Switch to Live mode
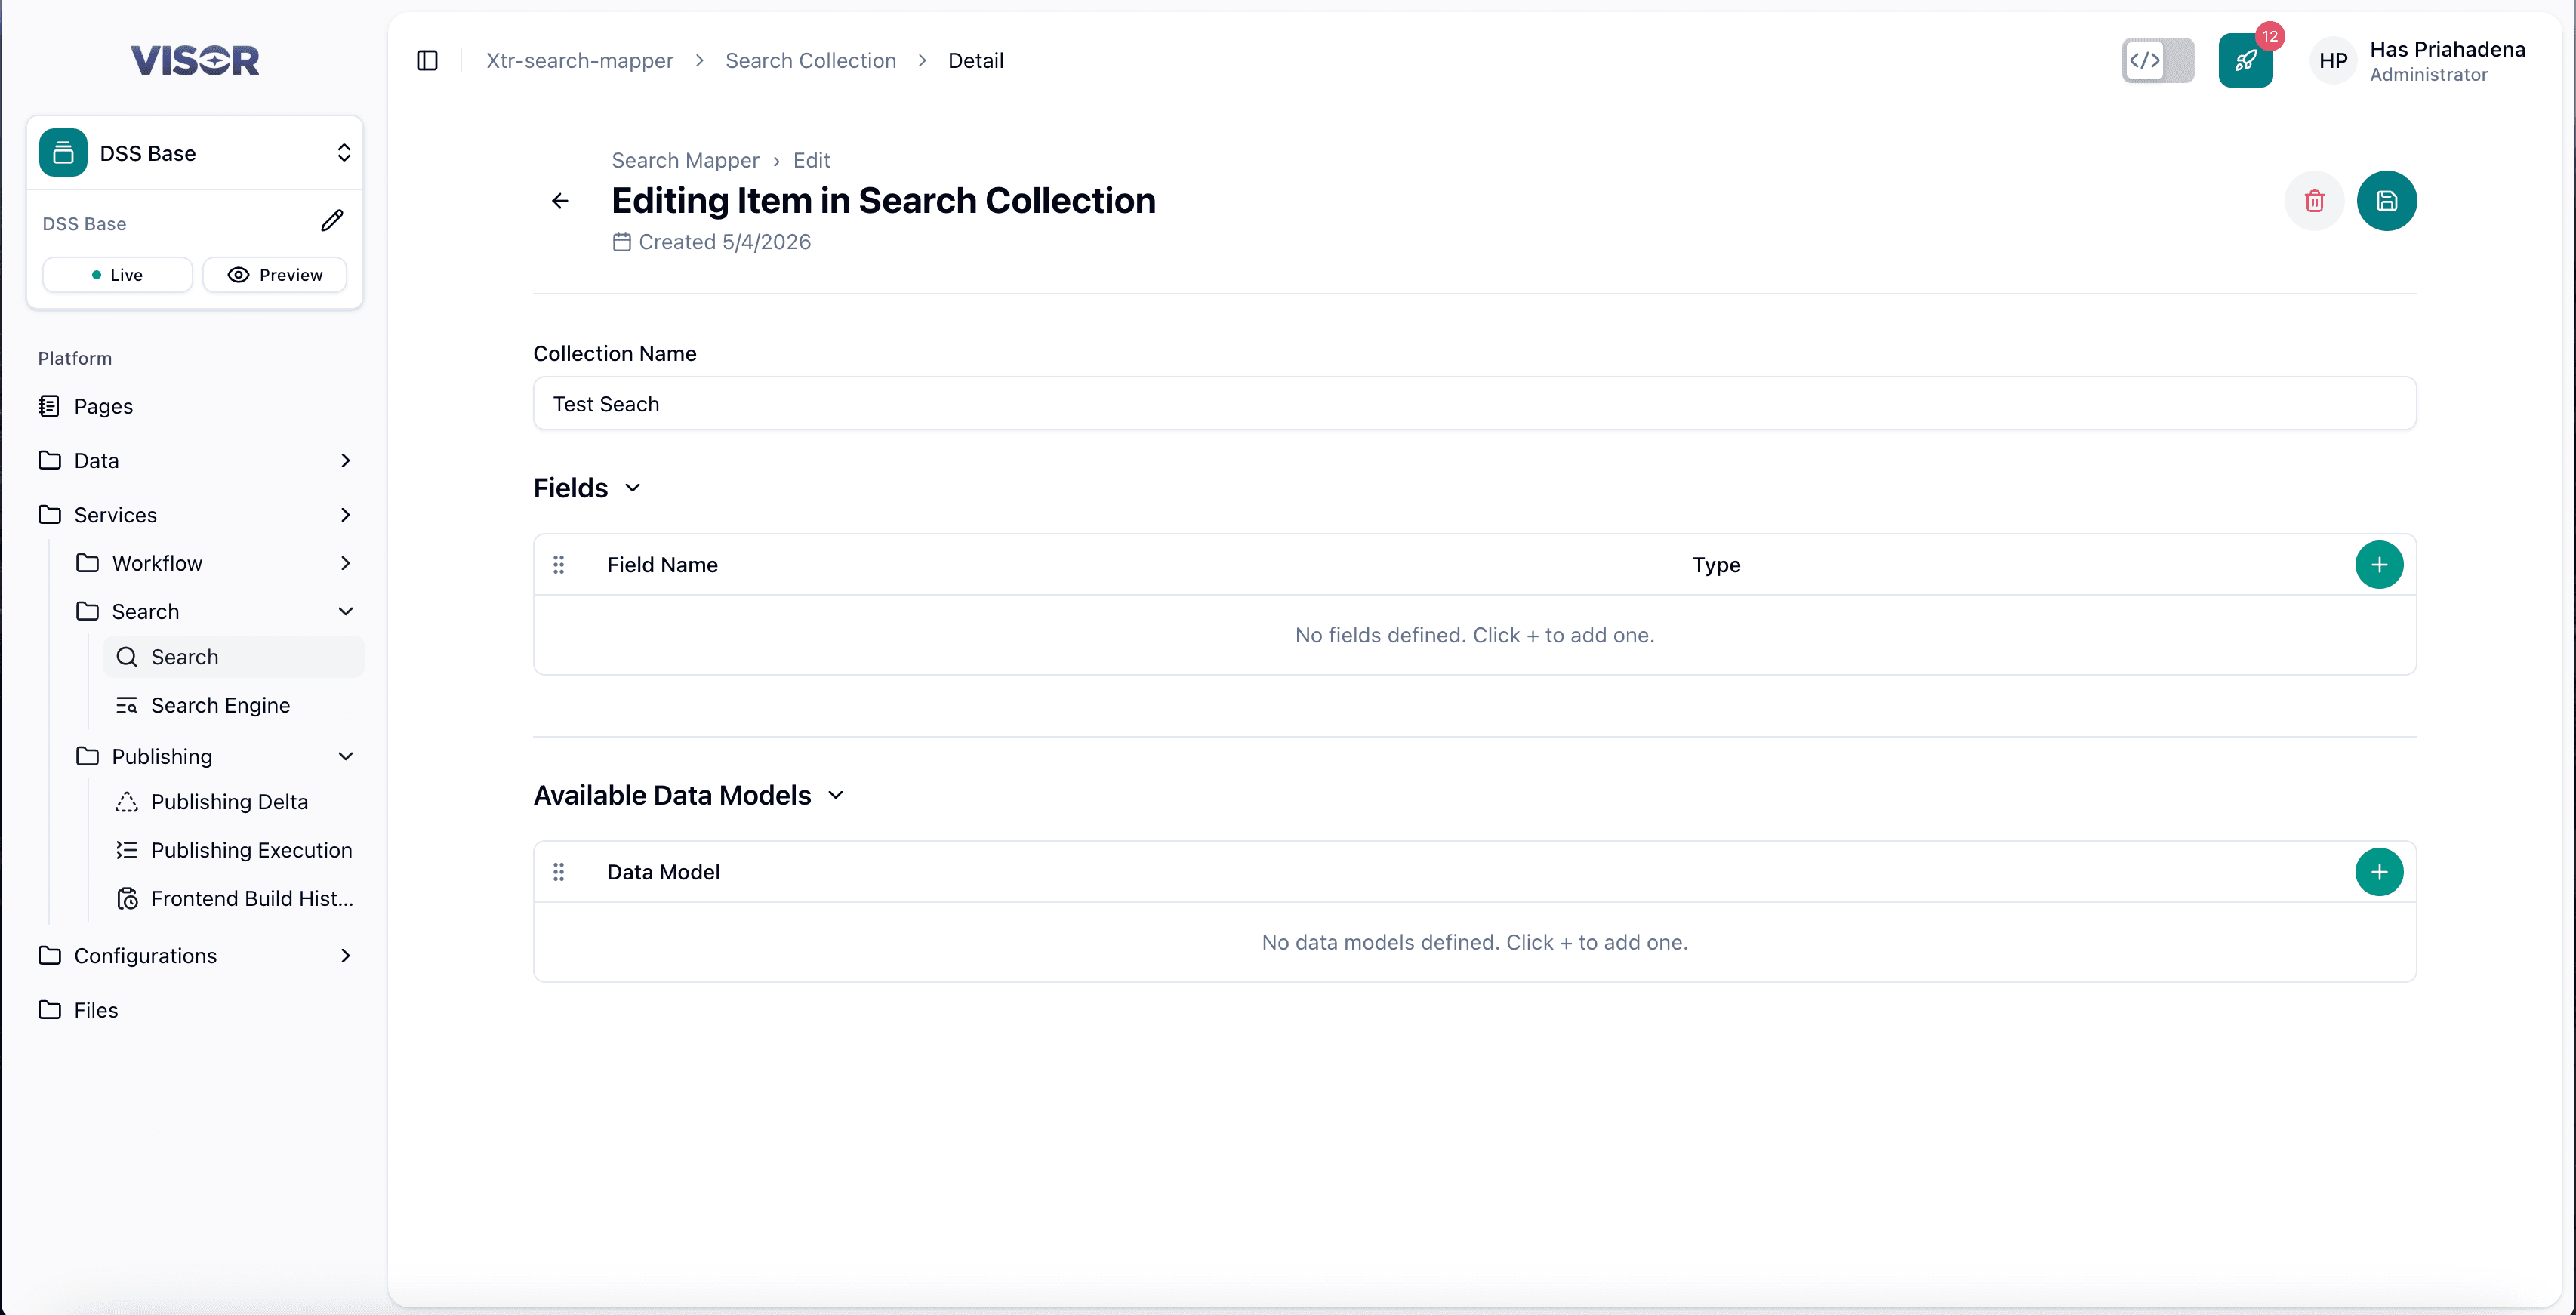Viewport: 2576px width, 1315px height. tap(117, 275)
